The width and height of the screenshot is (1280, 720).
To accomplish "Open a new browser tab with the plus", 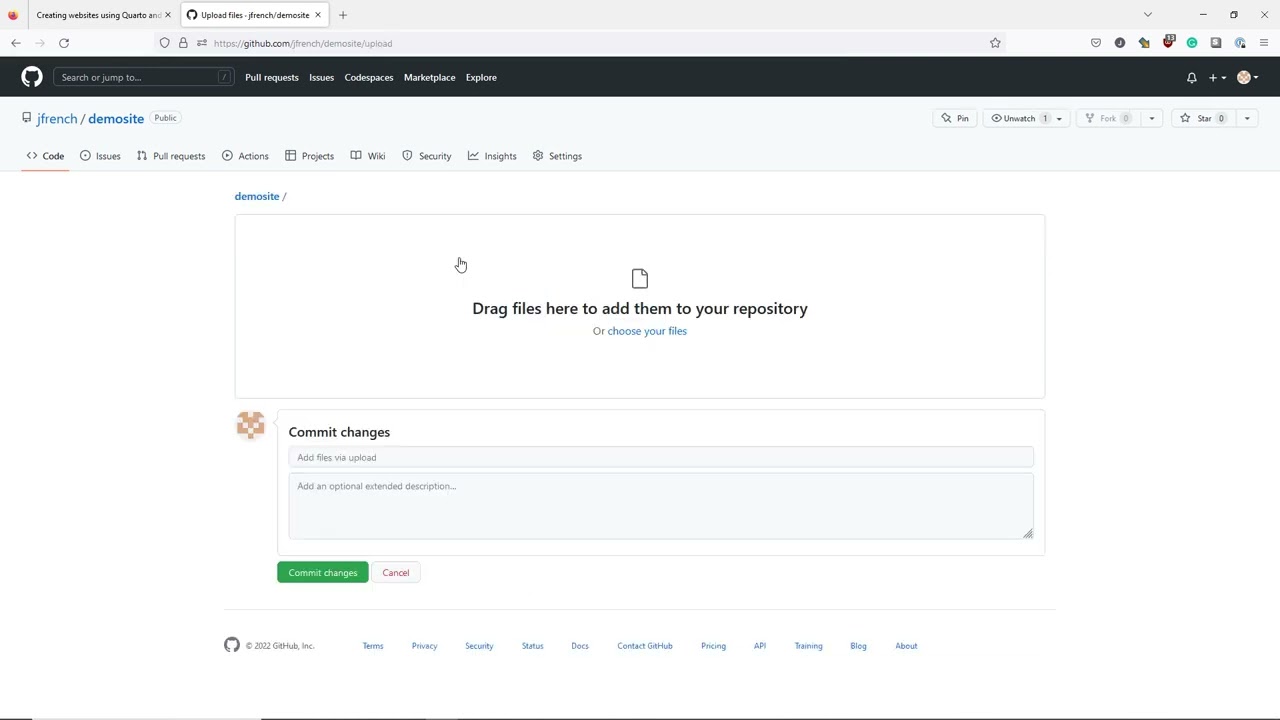I will pos(343,15).
